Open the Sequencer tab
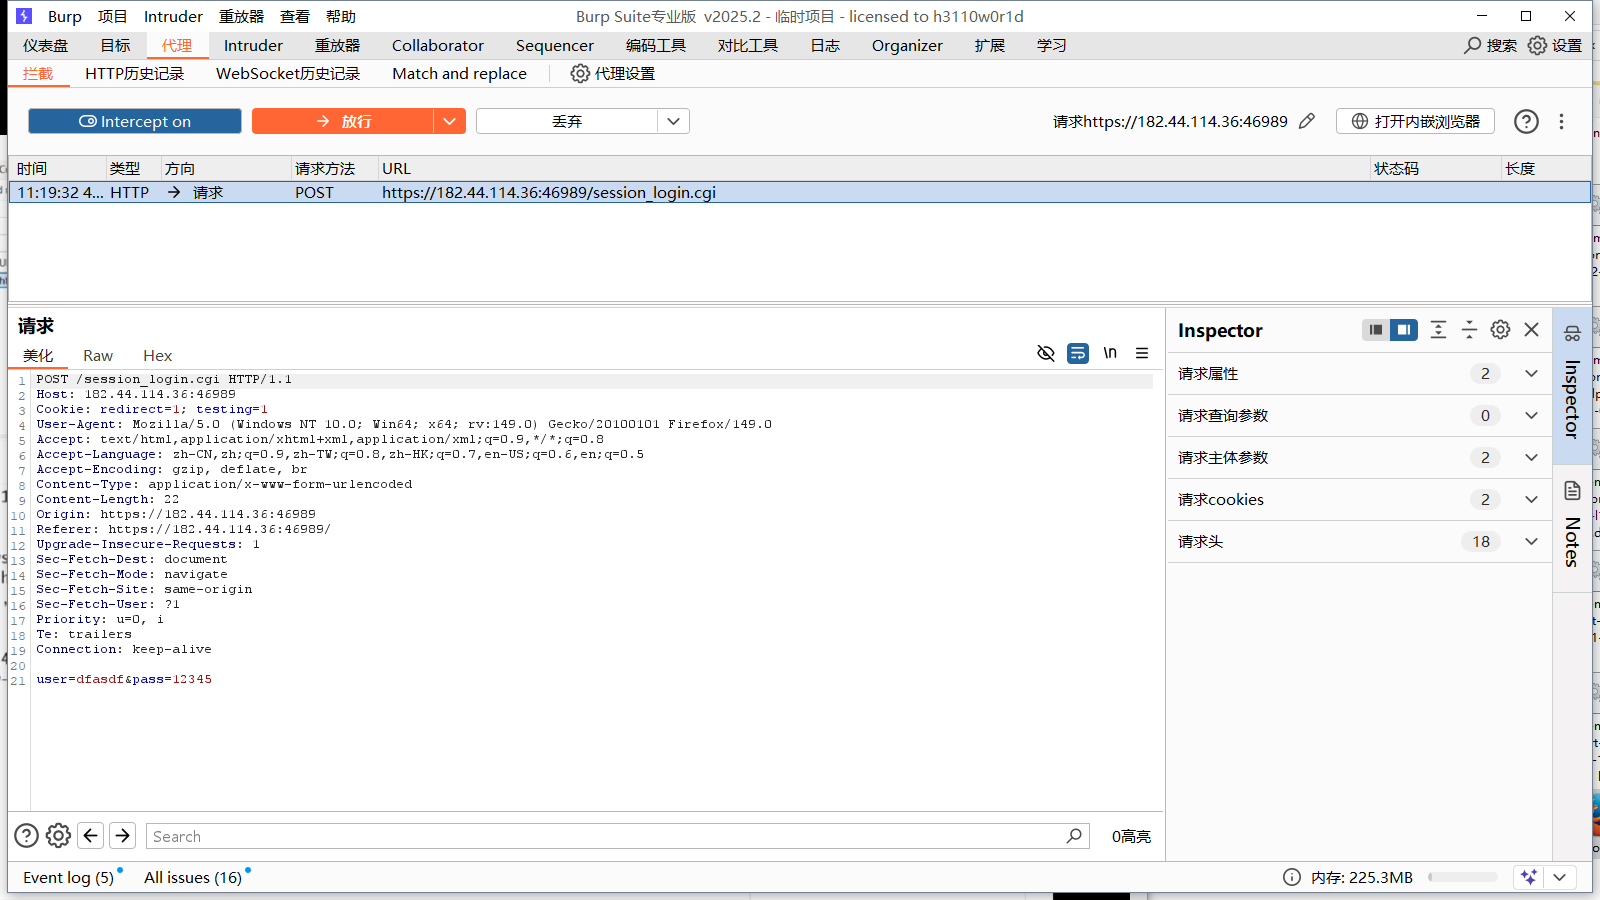Screen dimensions: 1600x900 pyautogui.click(x=555, y=45)
